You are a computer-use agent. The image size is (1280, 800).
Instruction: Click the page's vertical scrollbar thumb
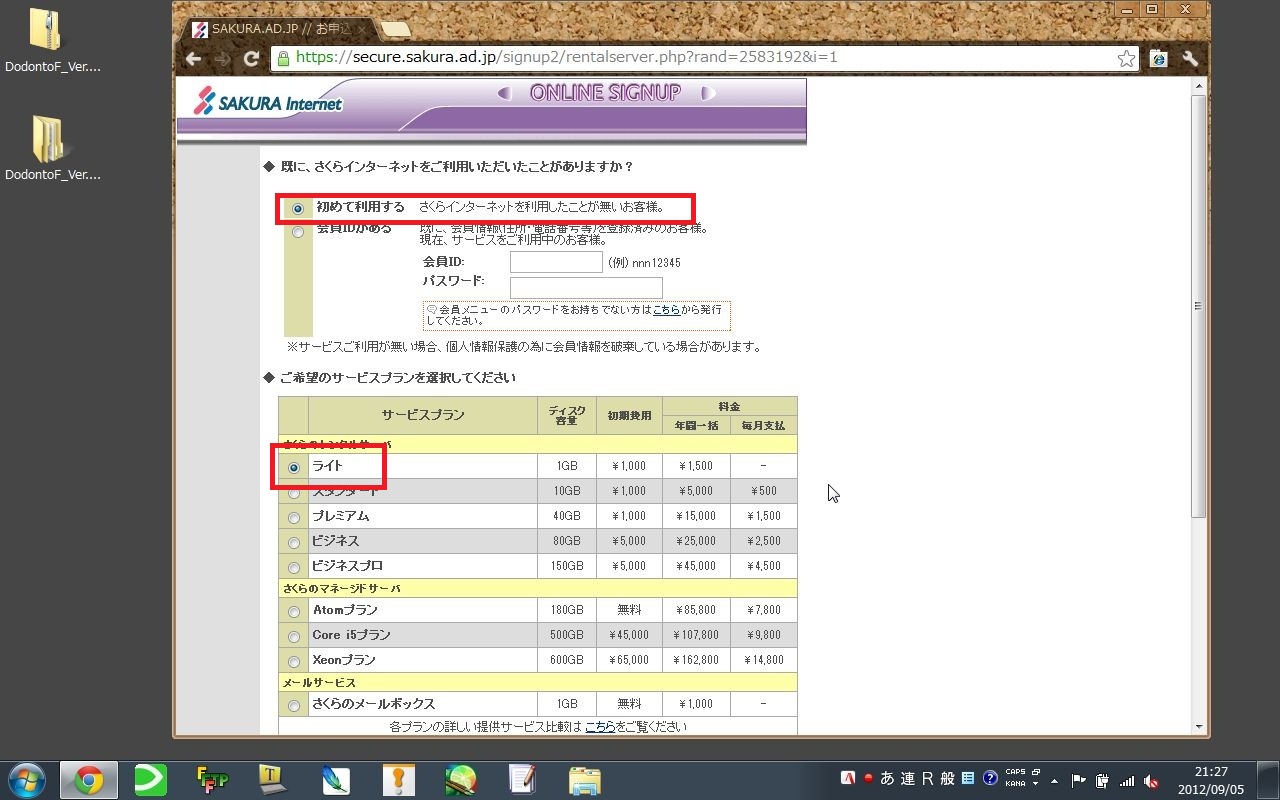point(1199,307)
